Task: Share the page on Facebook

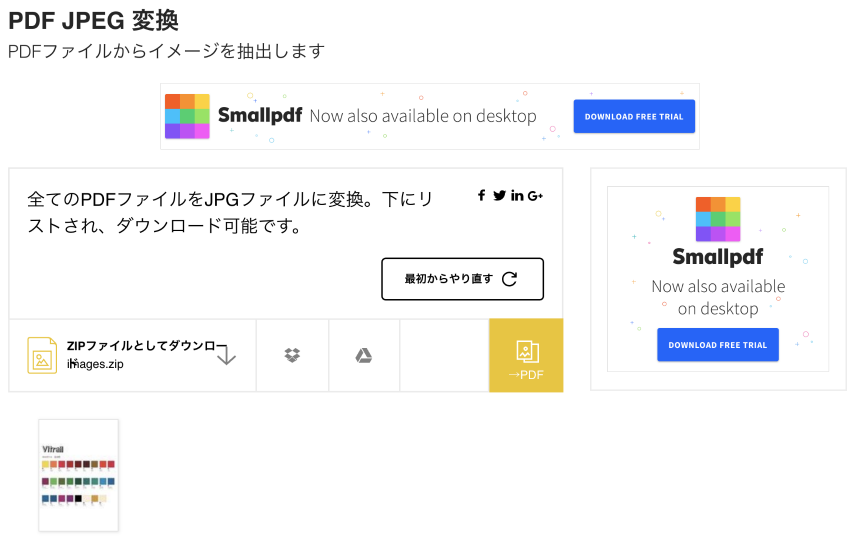Action: coord(481,195)
